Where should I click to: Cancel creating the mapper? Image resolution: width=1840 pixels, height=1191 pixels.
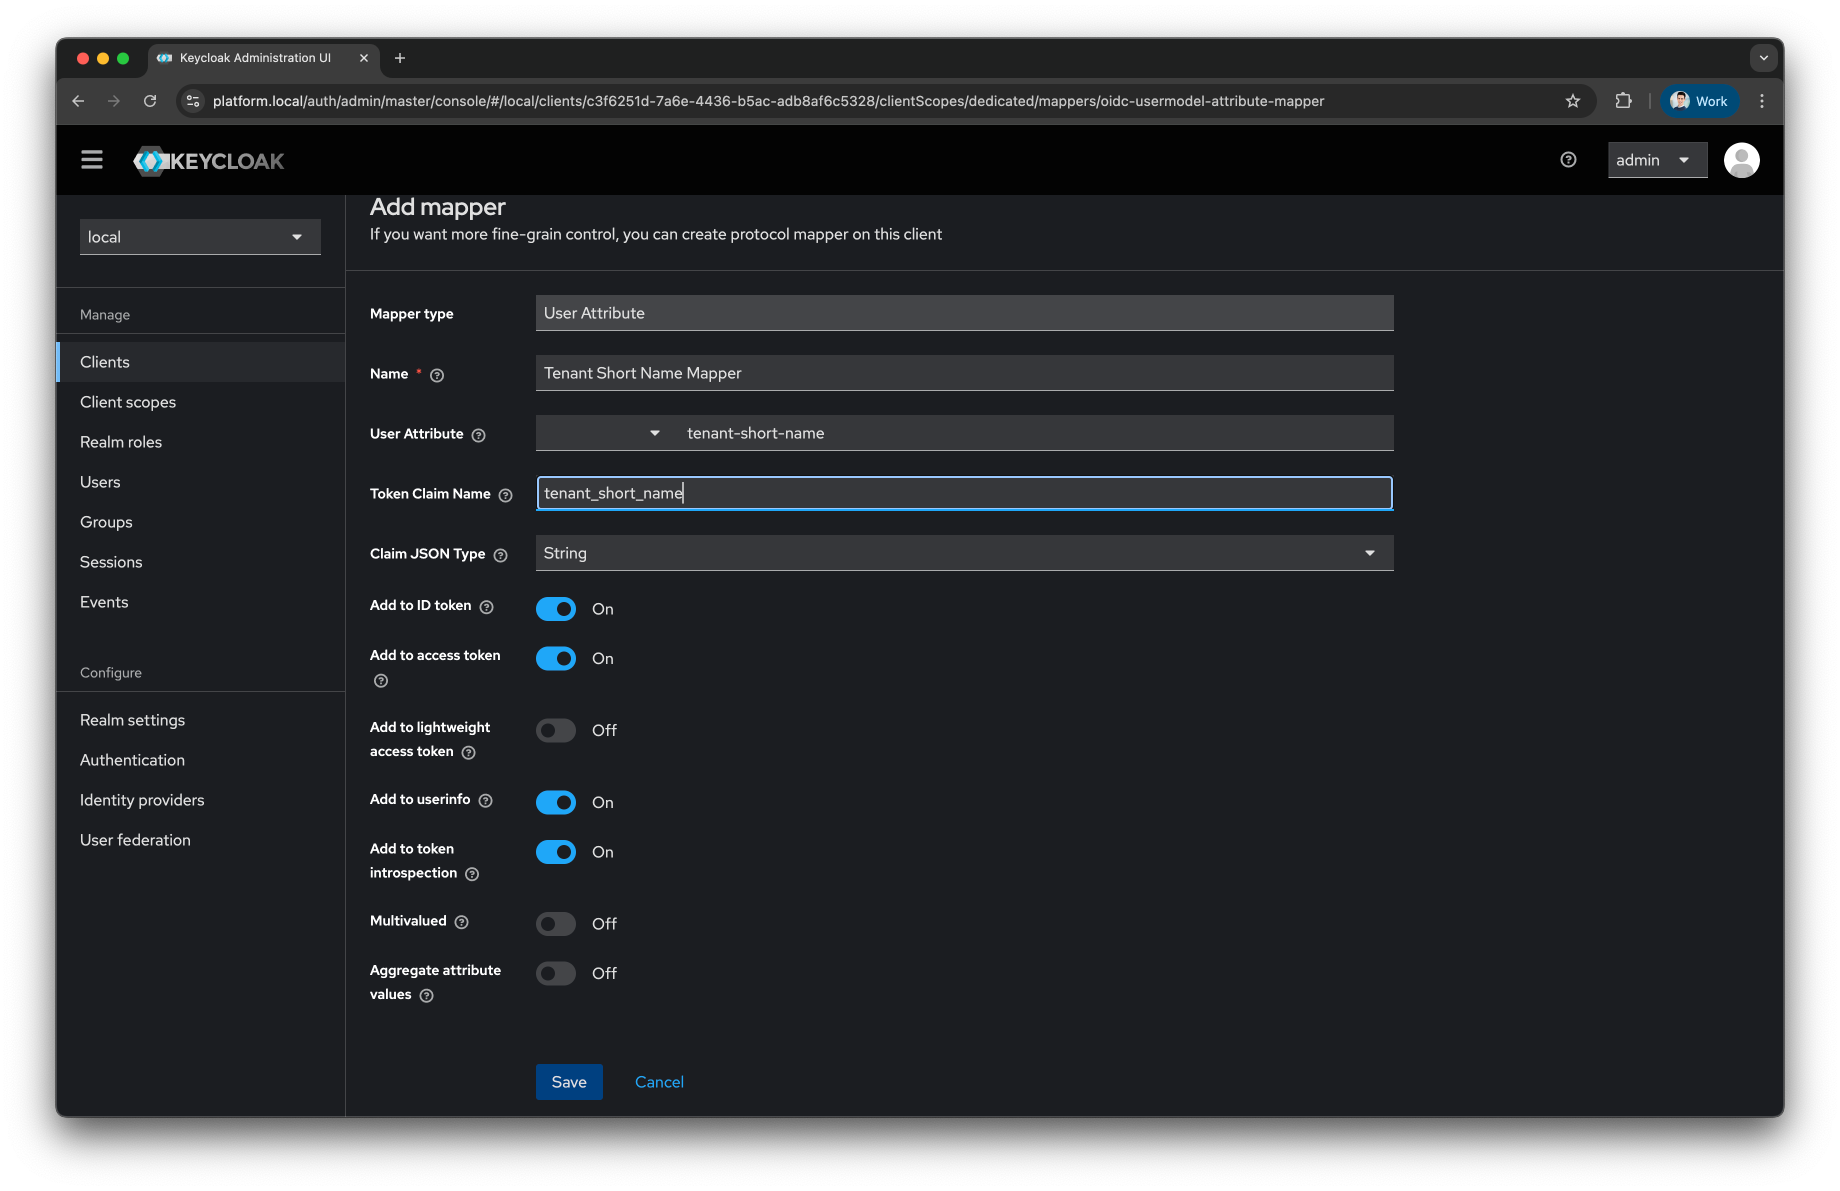[659, 1081]
